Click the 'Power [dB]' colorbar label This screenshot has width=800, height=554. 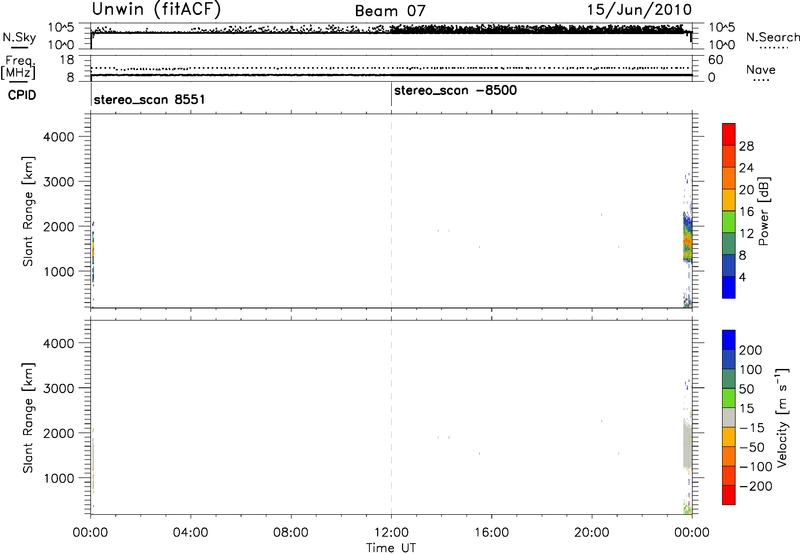763,211
